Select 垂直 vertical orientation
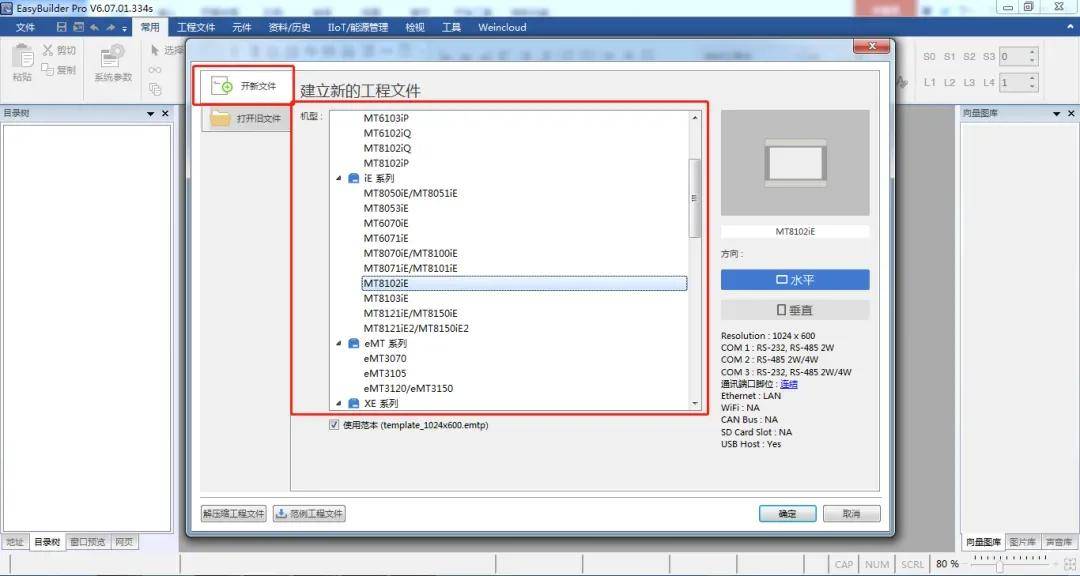This screenshot has height=576, width=1080. (795, 310)
